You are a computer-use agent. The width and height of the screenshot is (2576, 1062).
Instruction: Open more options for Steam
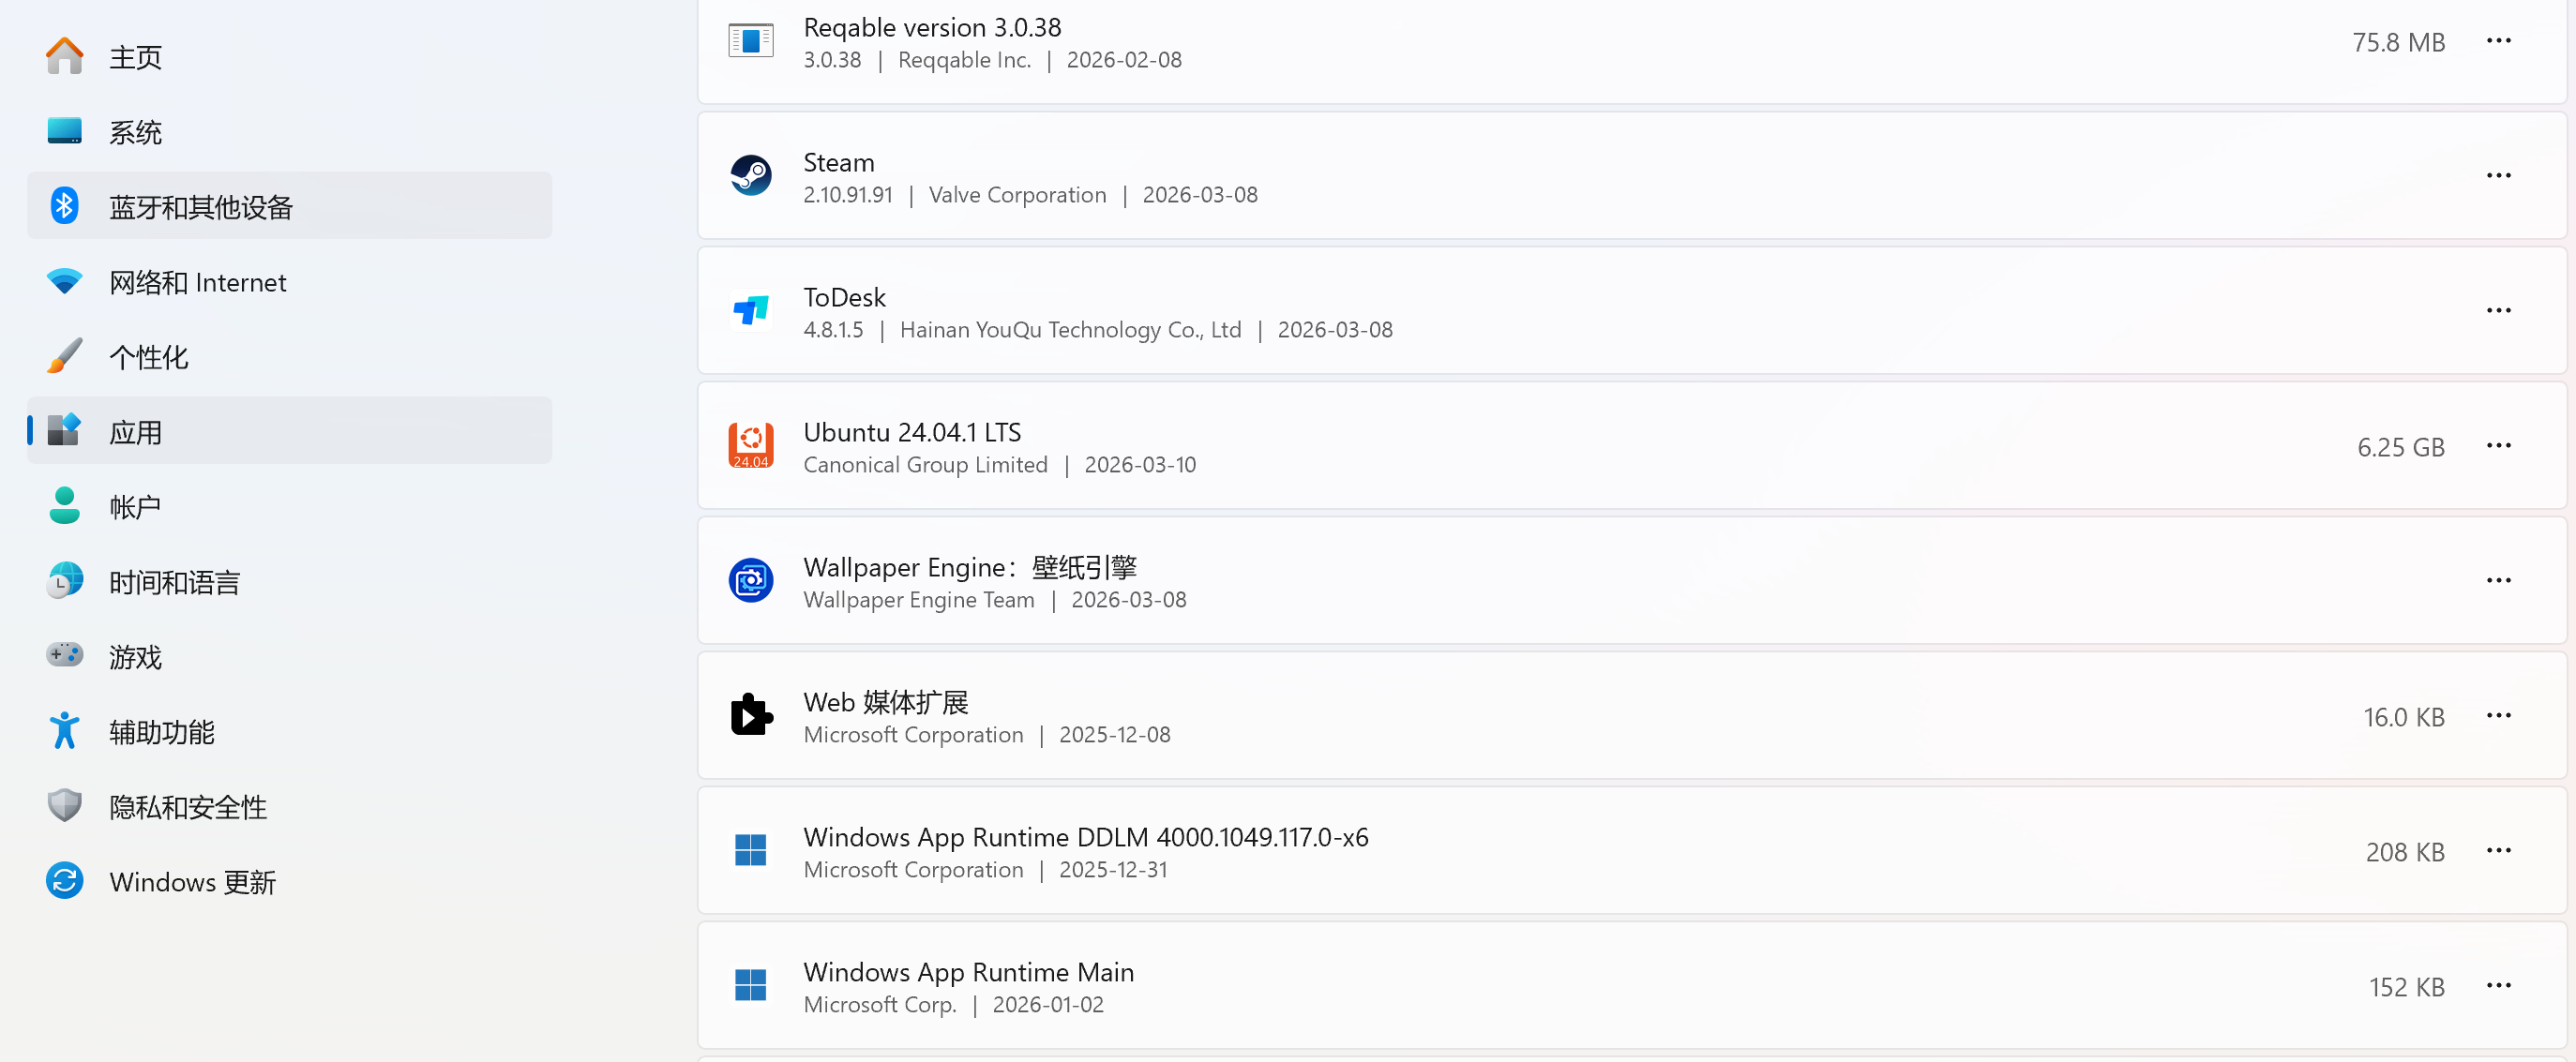(2497, 176)
